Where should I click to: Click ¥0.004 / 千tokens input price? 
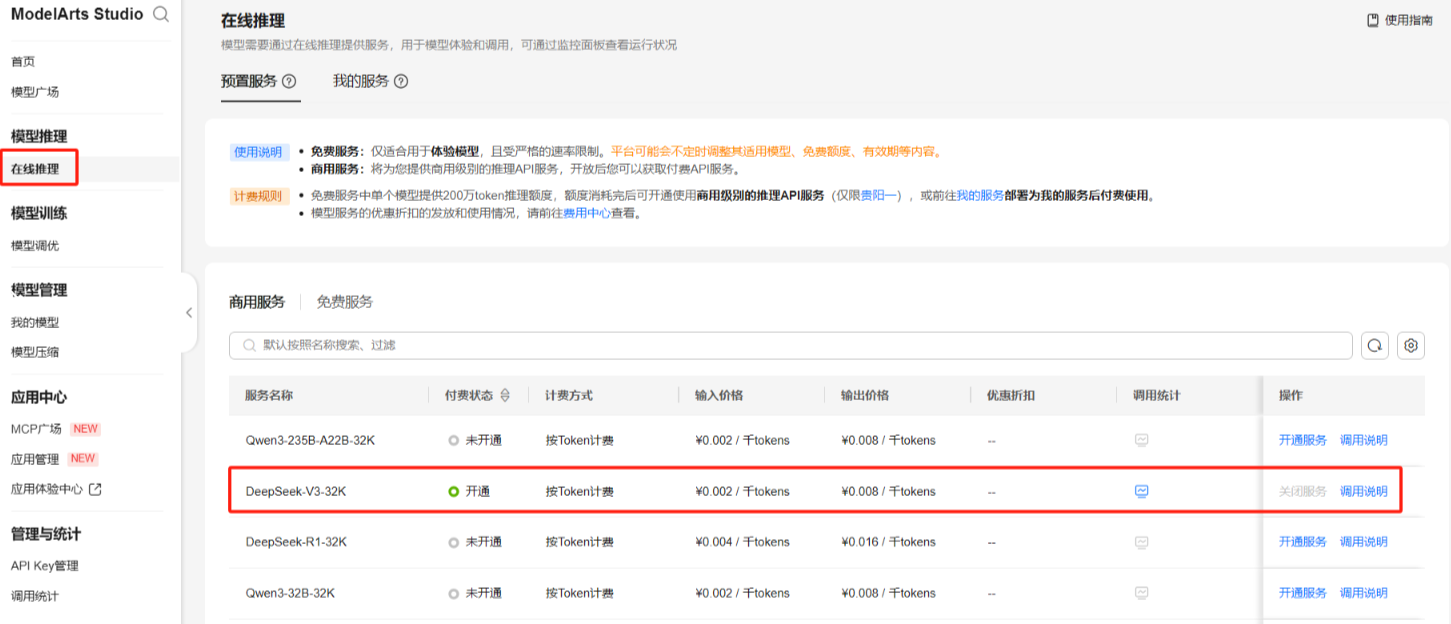pos(742,542)
